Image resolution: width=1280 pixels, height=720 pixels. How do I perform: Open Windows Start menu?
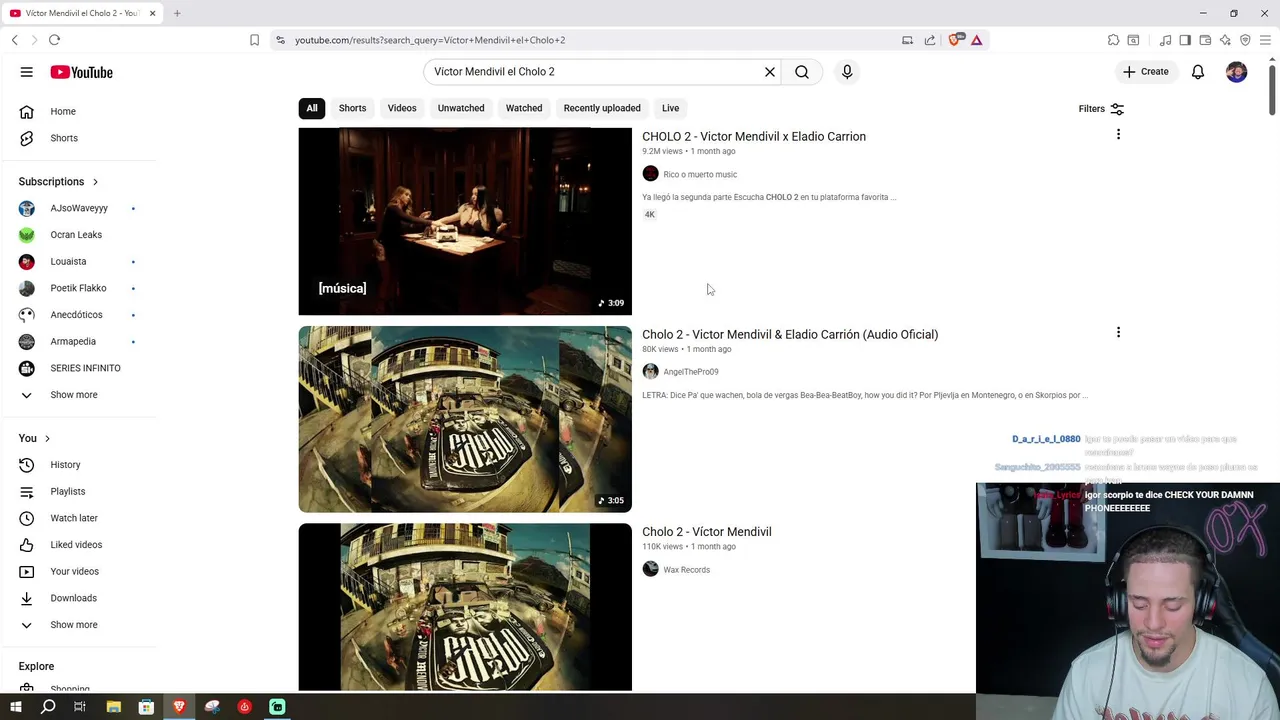pos(15,707)
